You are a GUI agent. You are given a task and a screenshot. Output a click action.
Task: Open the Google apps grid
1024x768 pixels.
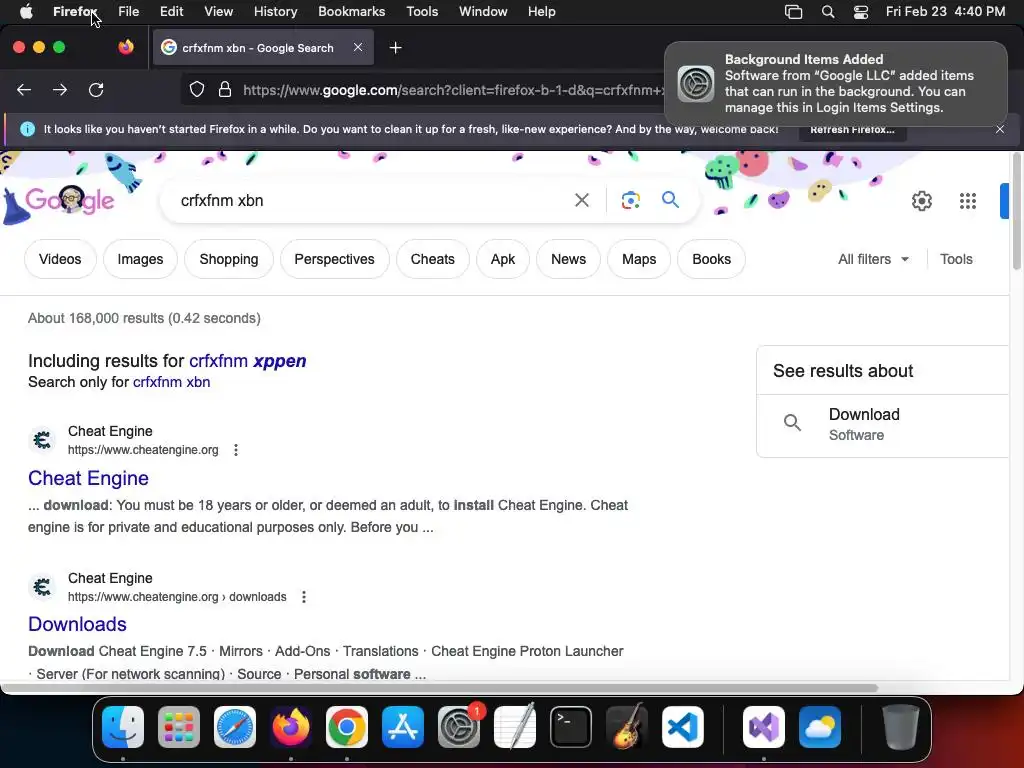(x=968, y=200)
